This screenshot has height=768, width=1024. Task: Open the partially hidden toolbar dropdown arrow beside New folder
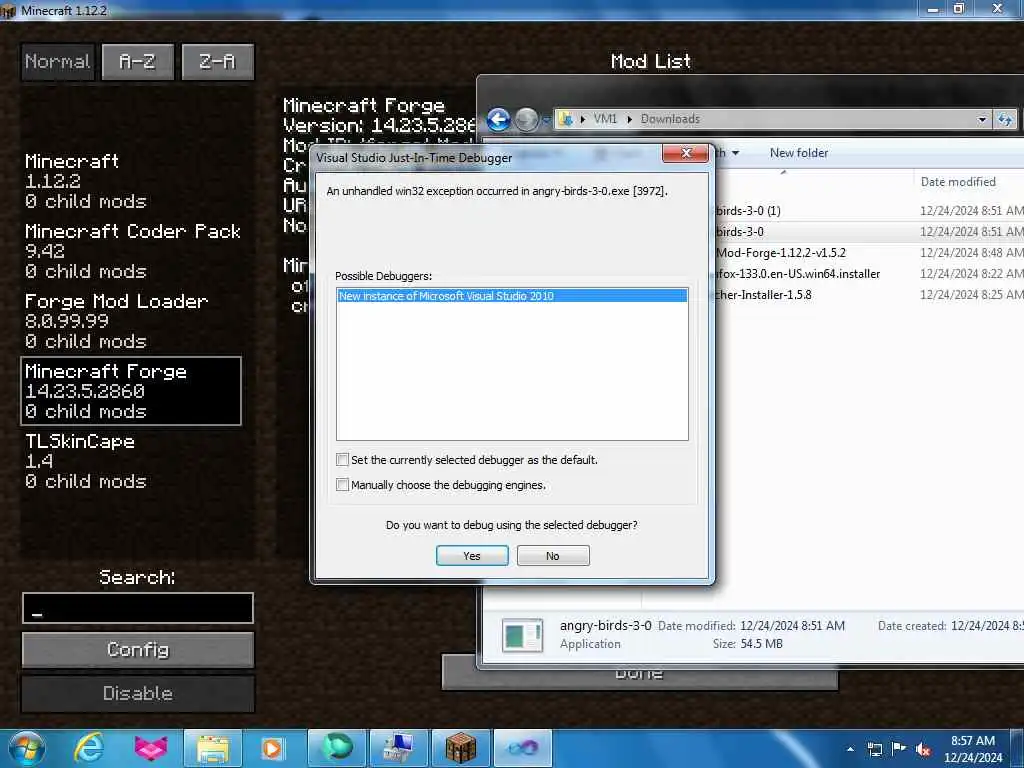click(x=735, y=153)
